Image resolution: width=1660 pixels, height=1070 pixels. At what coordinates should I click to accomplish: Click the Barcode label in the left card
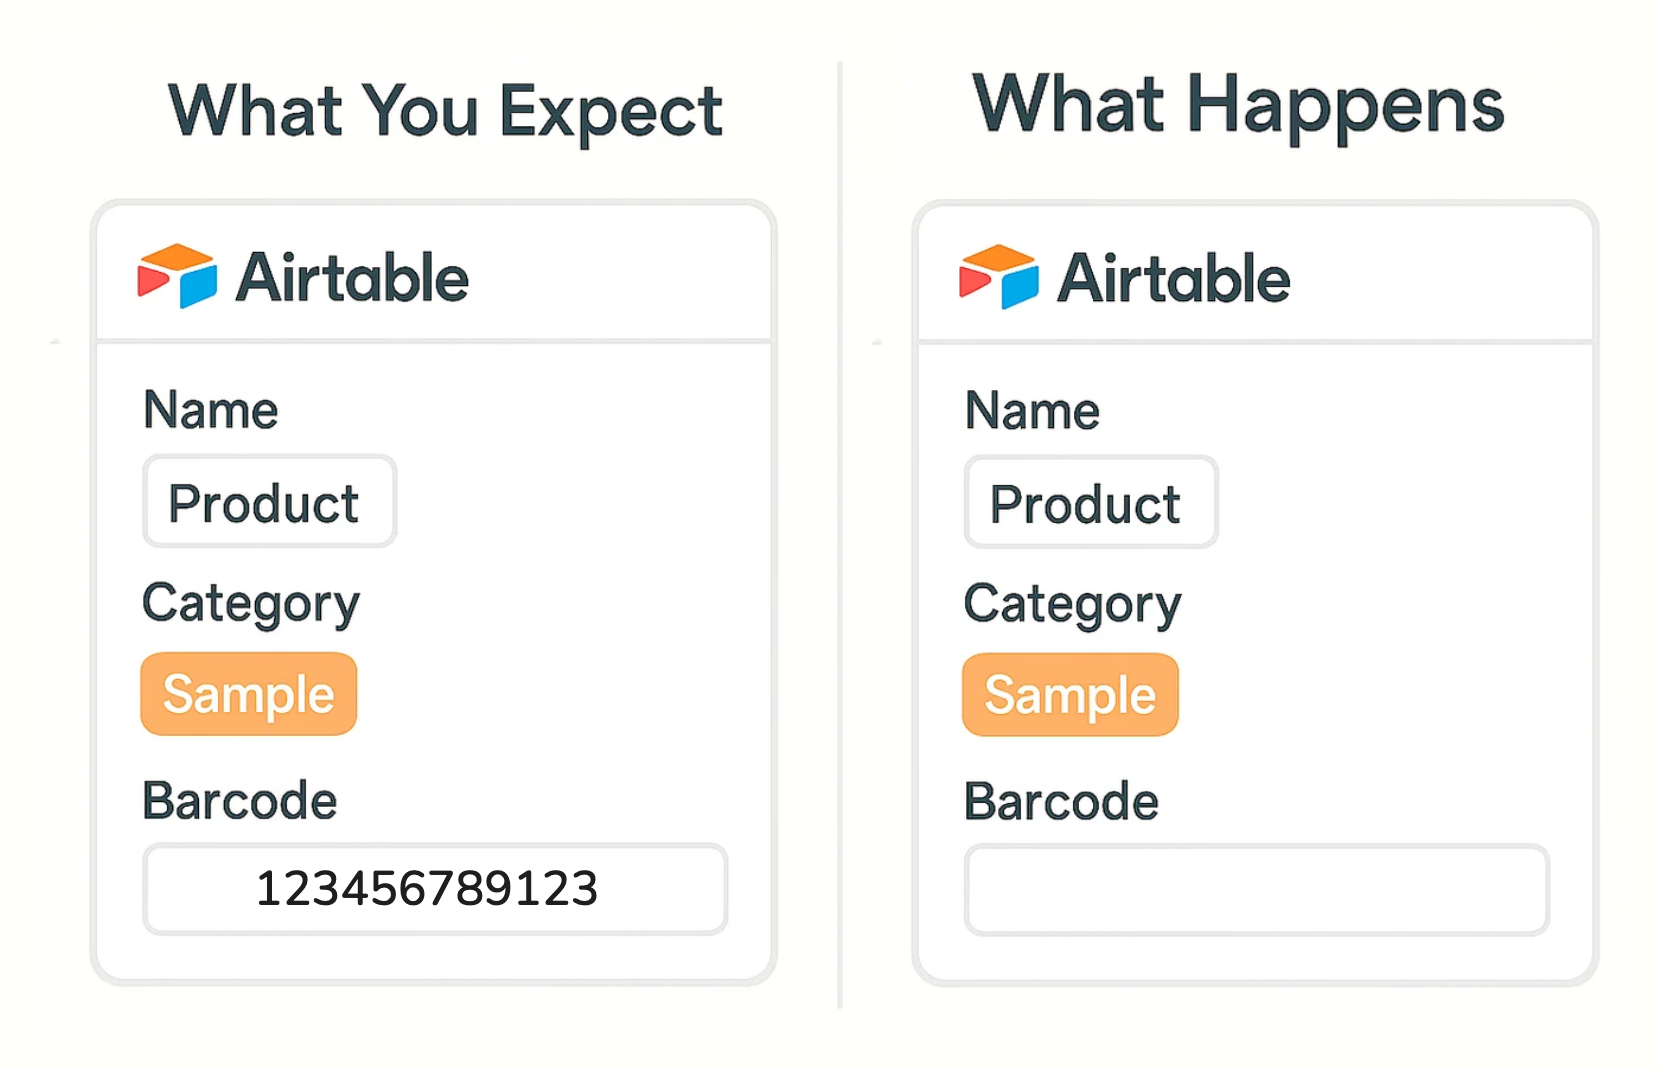tap(240, 801)
